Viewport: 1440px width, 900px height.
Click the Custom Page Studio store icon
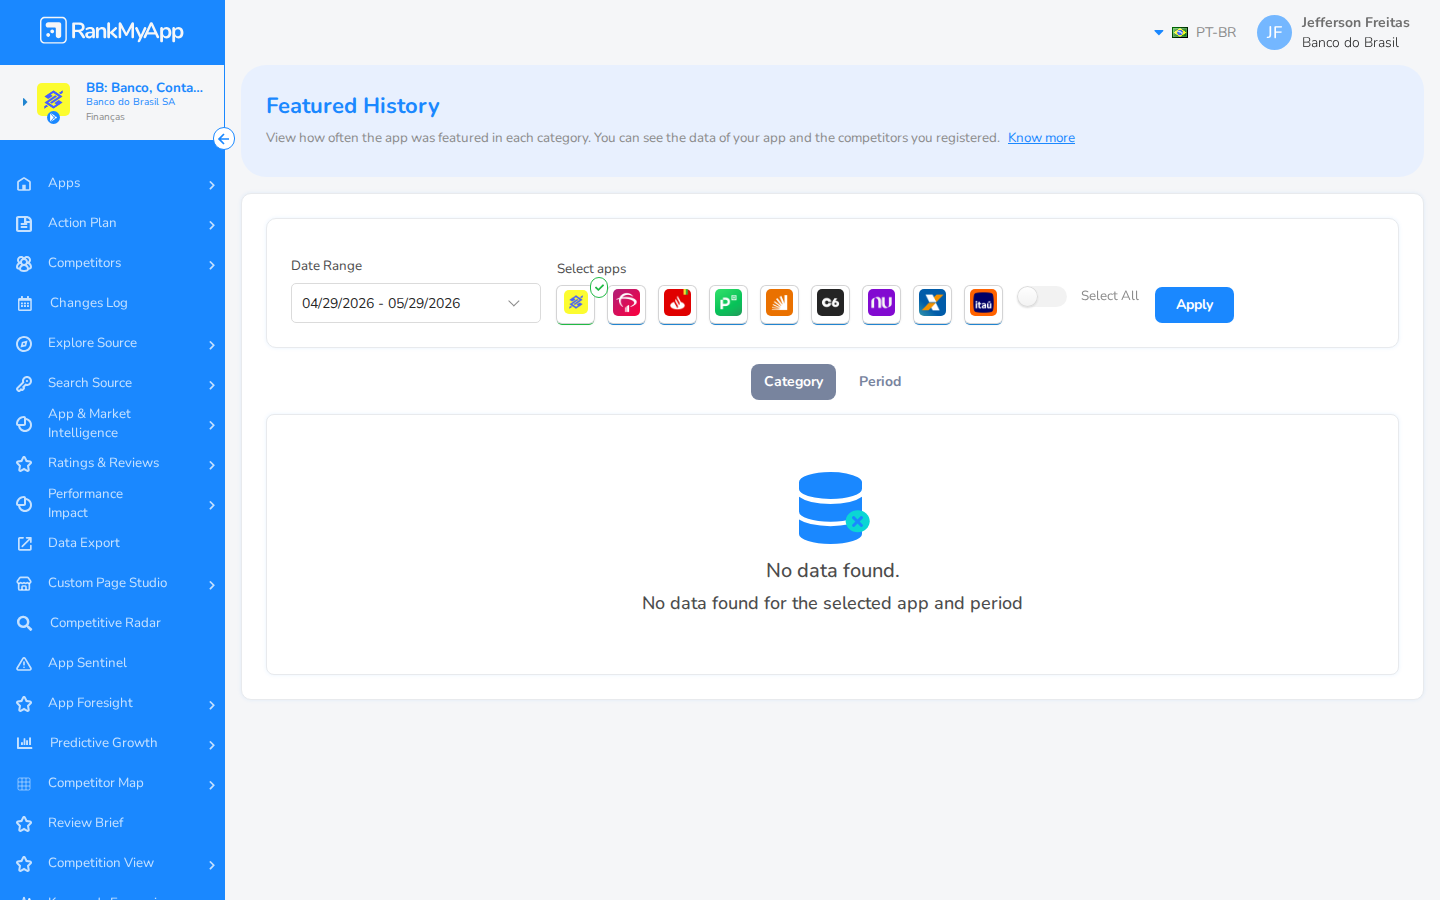24,584
